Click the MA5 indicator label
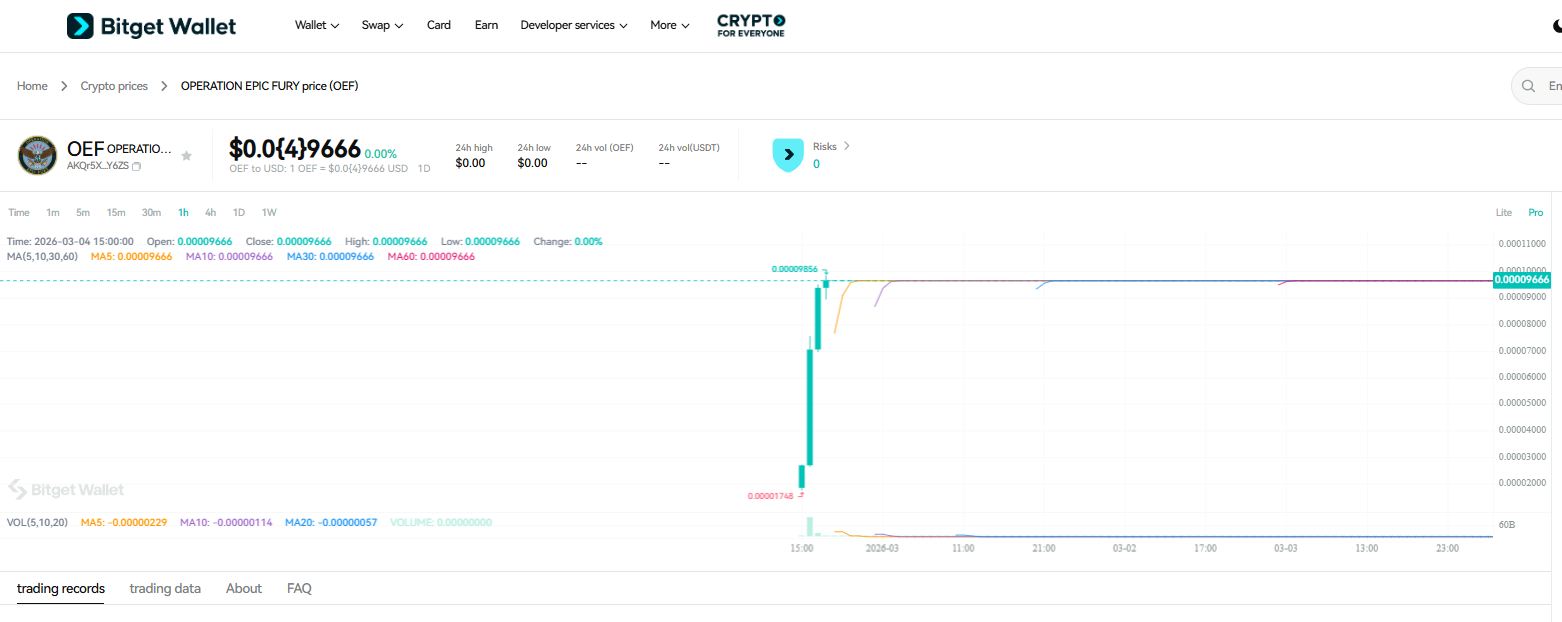The height and width of the screenshot is (622, 1562). coord(131,257)
